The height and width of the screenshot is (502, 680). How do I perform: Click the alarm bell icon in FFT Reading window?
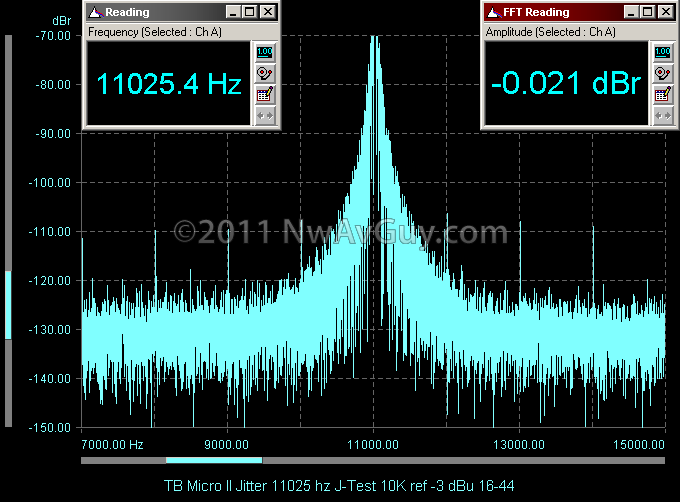coord(662,73)
